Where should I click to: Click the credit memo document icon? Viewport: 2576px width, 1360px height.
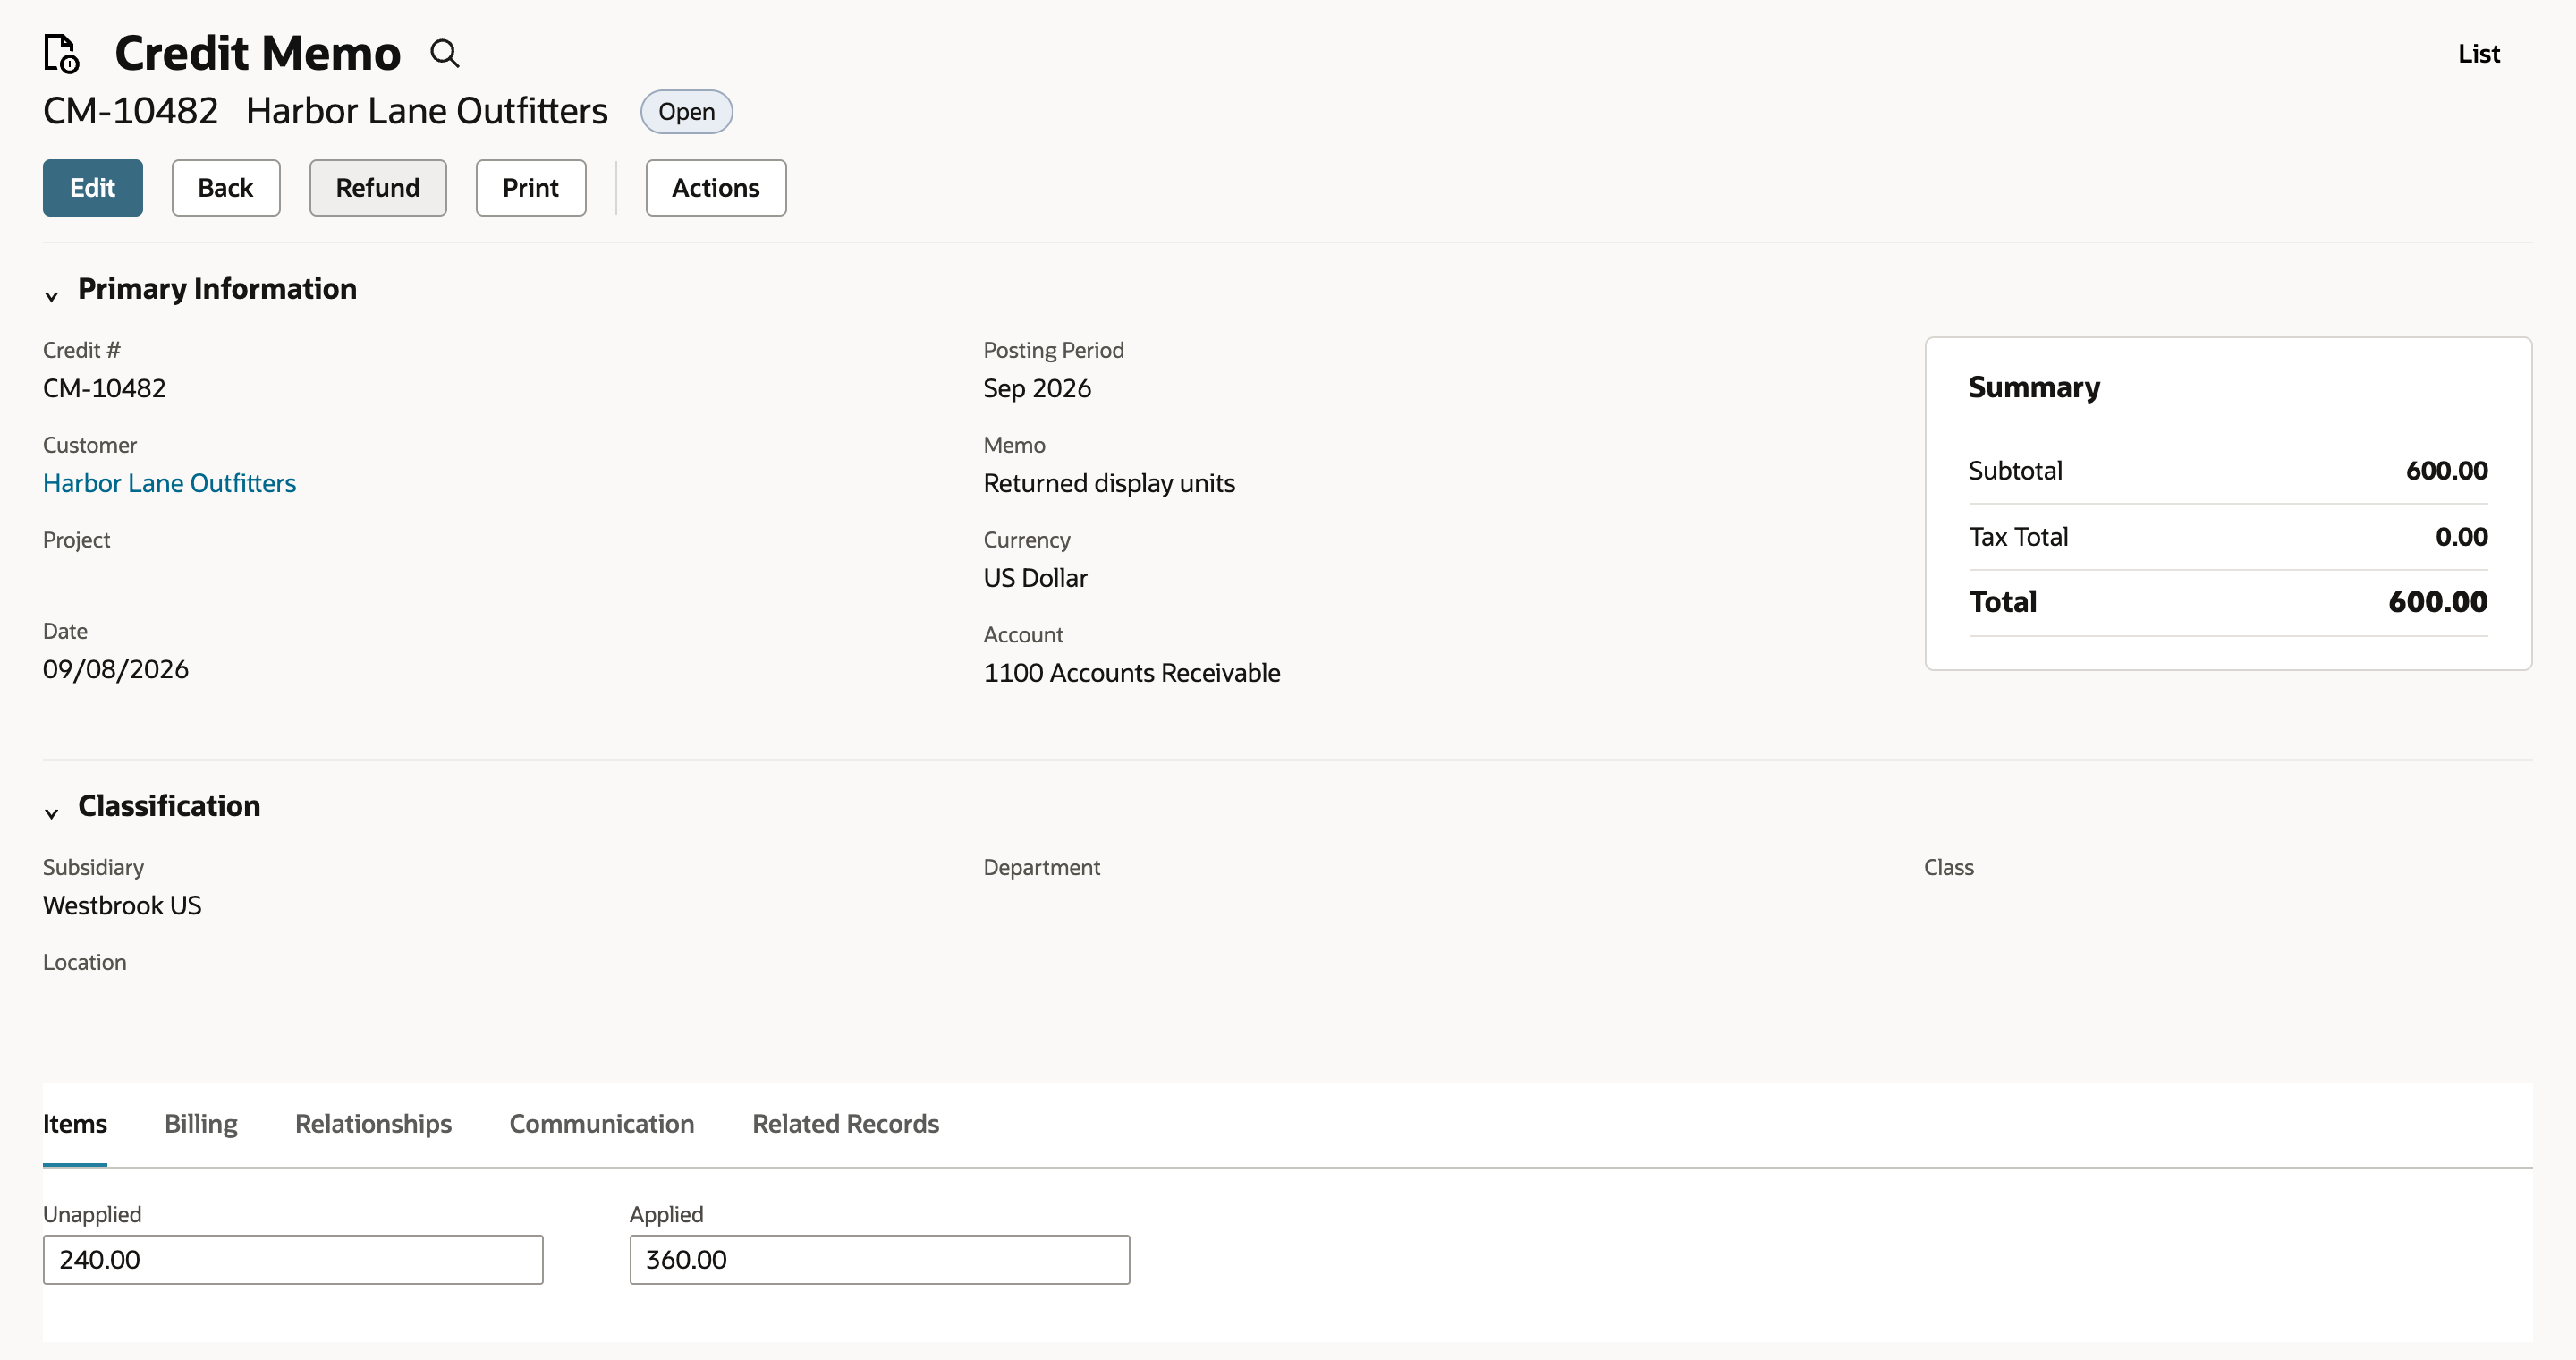pos(61,53)
